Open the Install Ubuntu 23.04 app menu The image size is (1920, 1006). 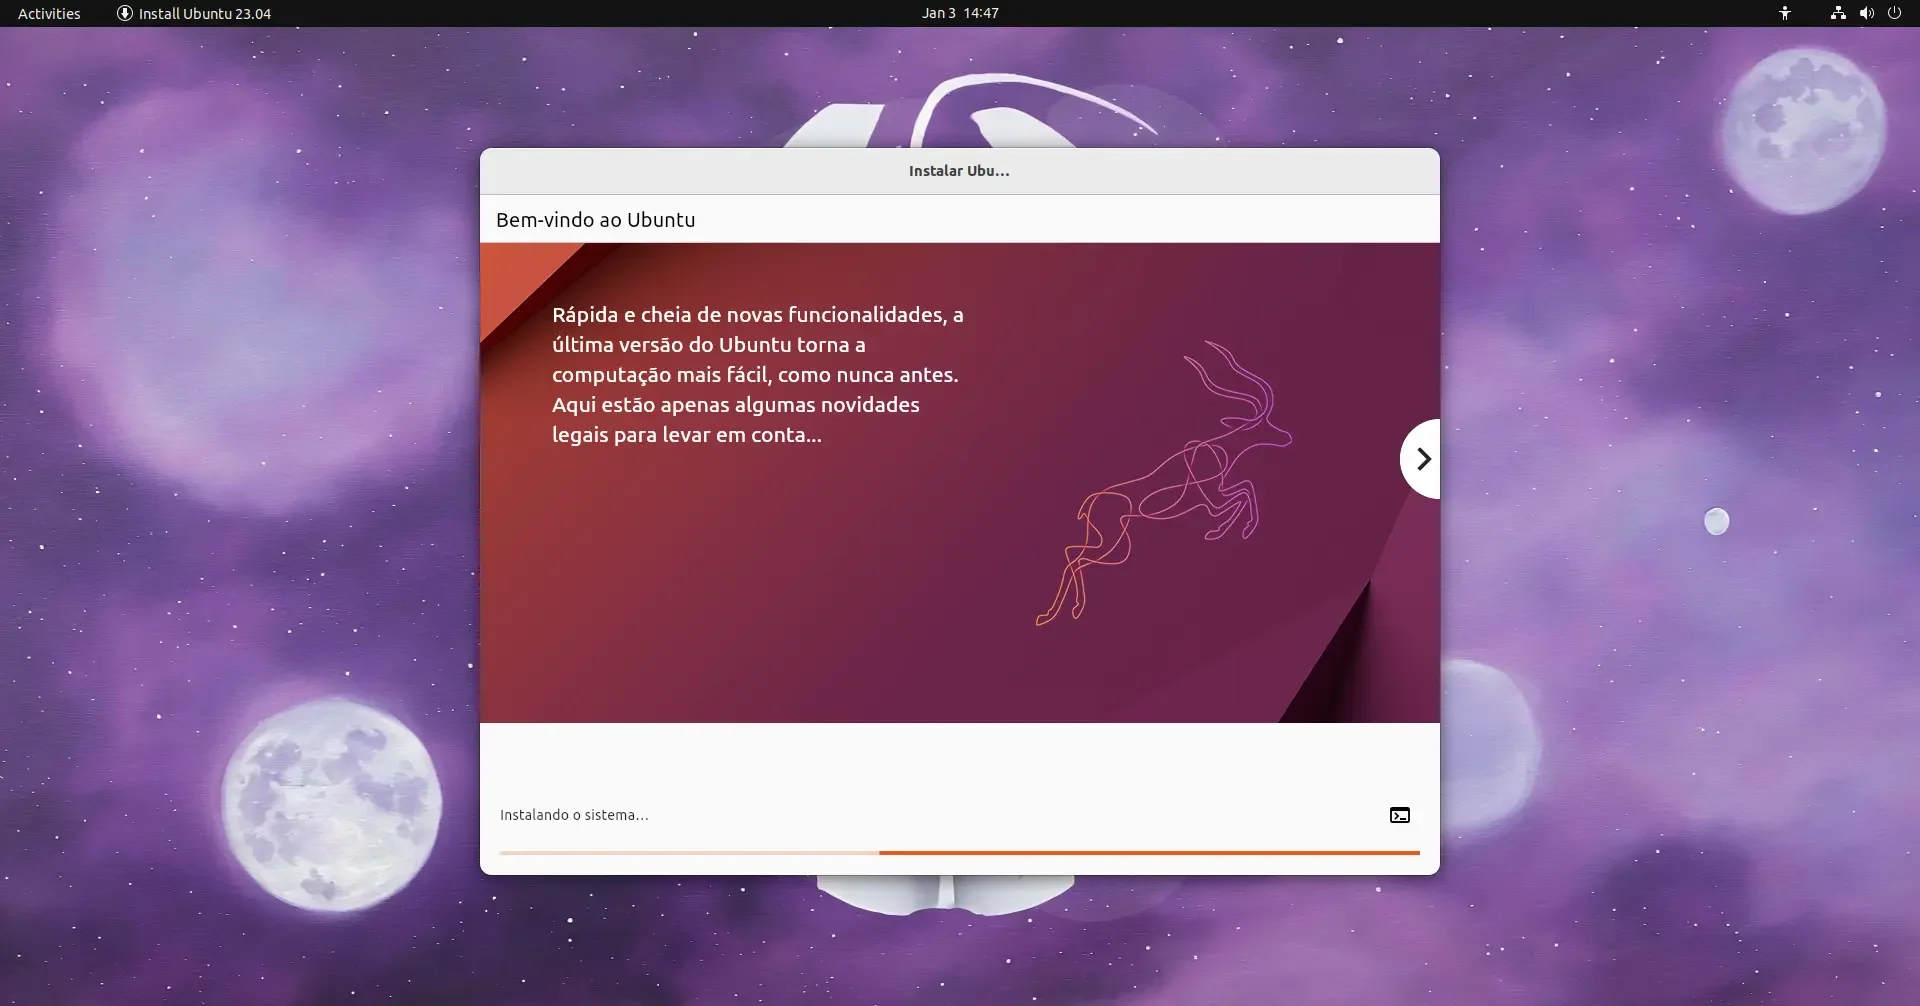coord(194,13)
